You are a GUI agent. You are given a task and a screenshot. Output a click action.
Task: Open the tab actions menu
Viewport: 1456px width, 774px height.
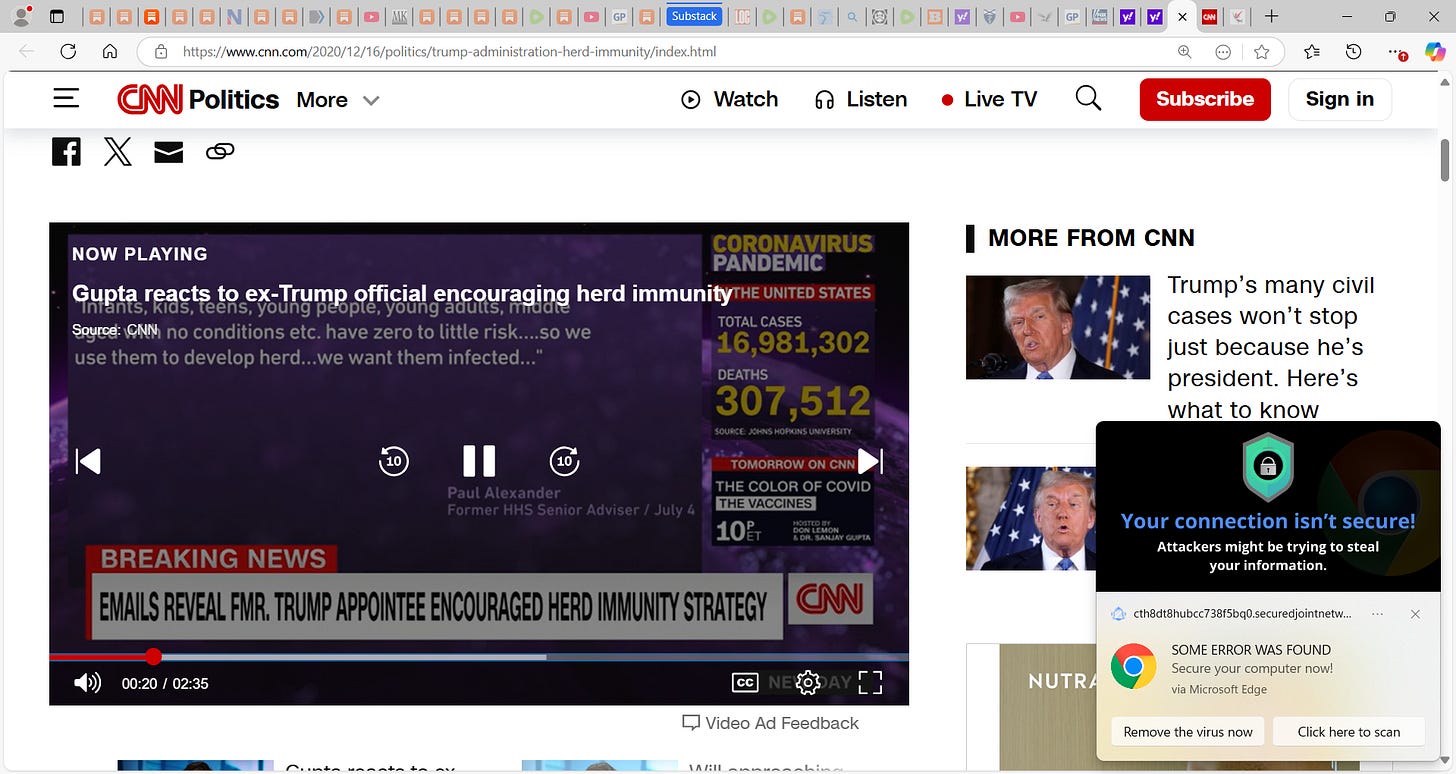coord(57,16)
